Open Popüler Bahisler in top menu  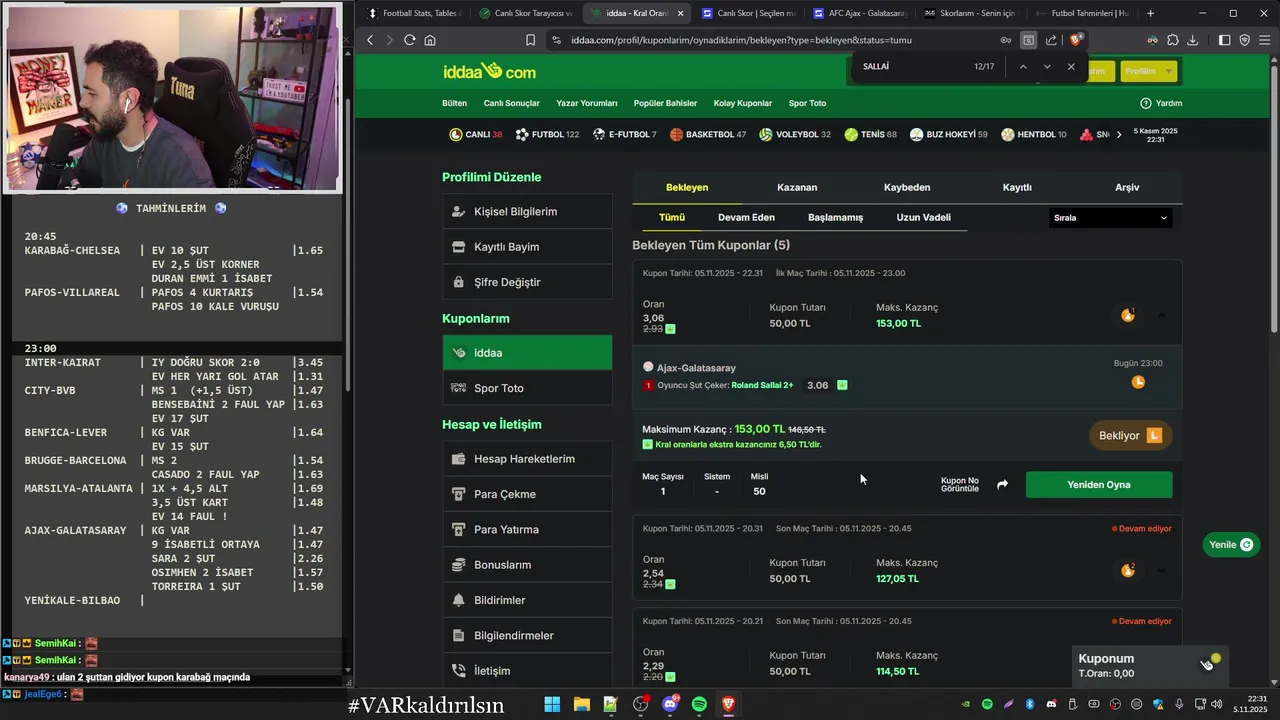point(665,103)
